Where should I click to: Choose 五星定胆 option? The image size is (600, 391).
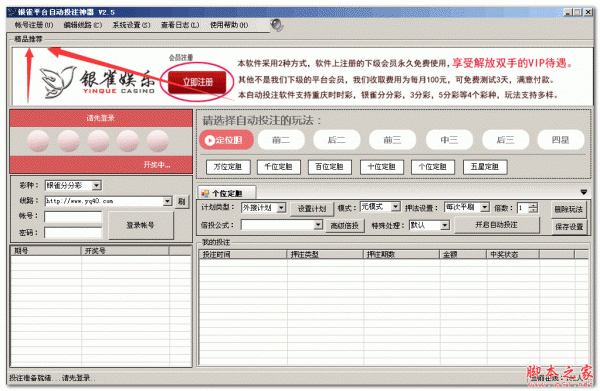485,167
